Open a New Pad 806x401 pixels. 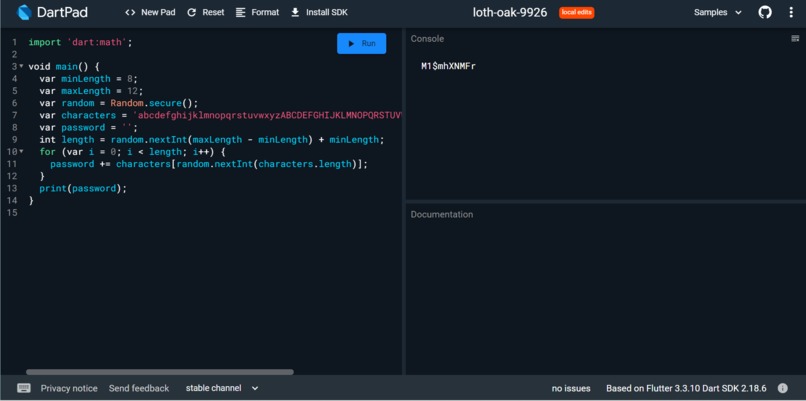[150, 12]
